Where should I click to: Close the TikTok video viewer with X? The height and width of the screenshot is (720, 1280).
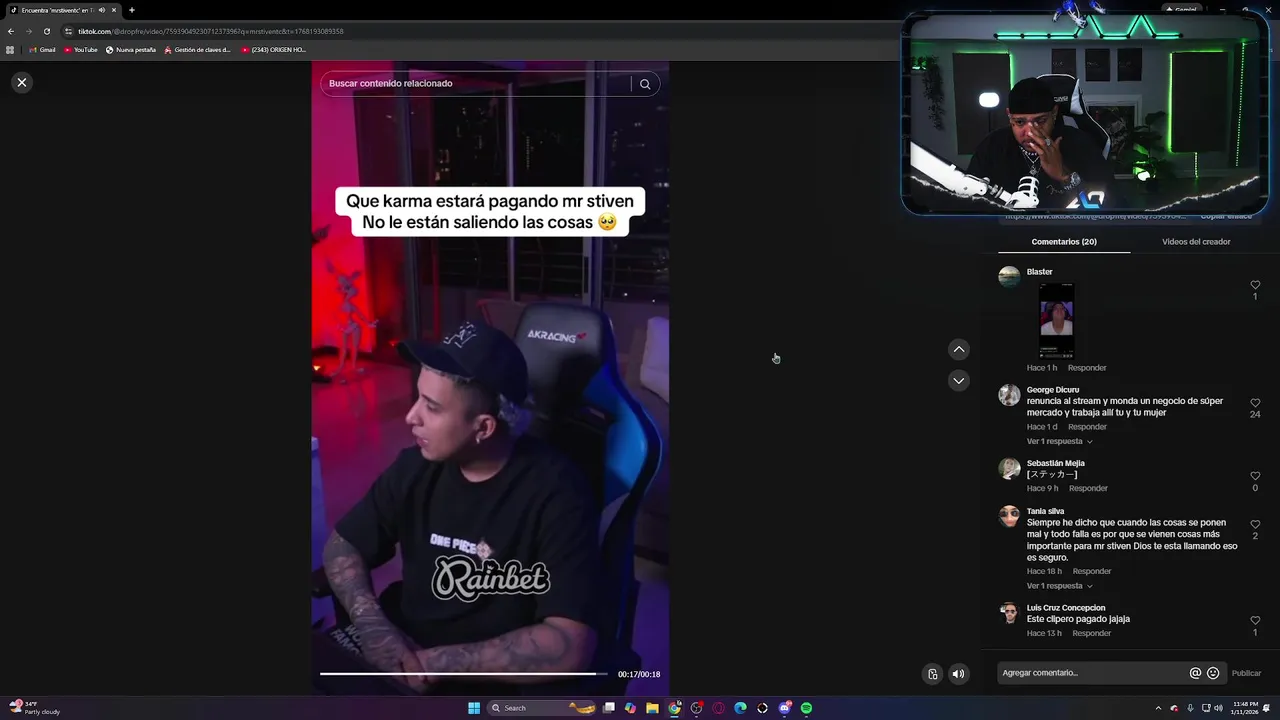point(22,82)
